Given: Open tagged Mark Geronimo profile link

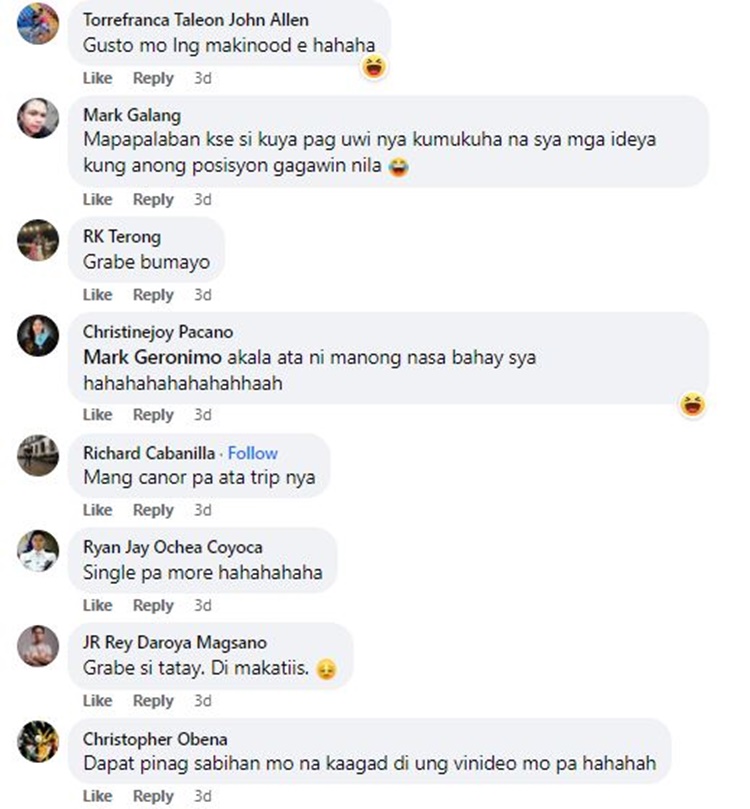Looking at the screenshot, I should 152,357.
